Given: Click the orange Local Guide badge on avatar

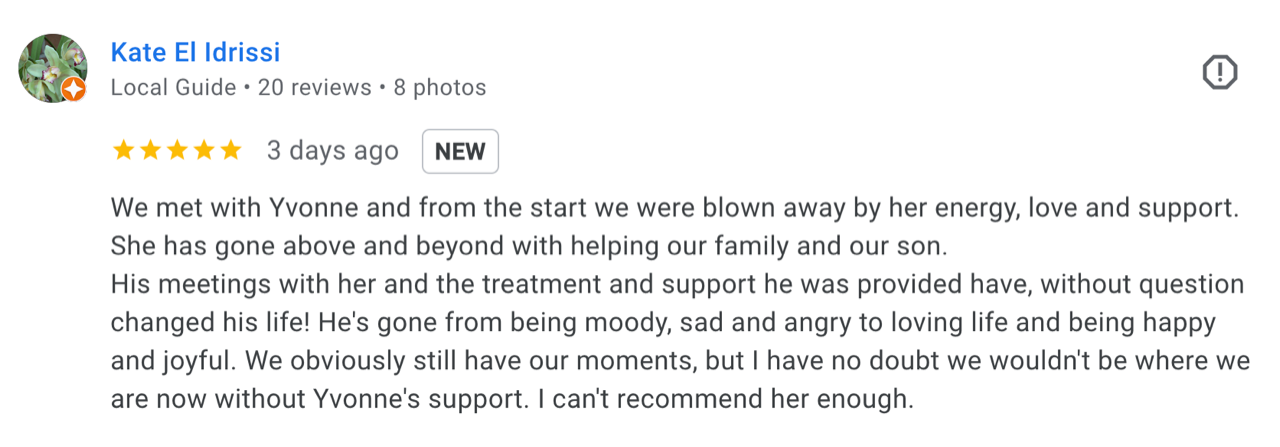Looking at the screenshot, I should coord(74,90).
